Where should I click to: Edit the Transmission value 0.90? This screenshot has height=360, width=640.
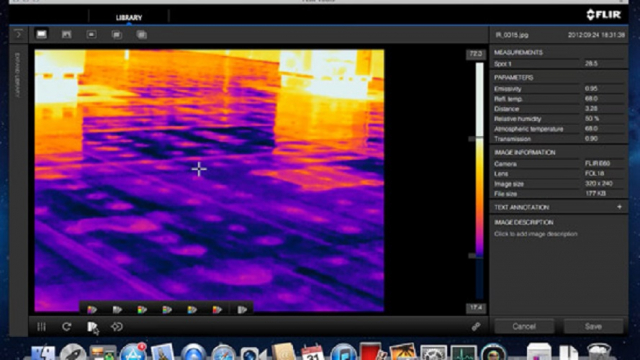tap(591, 139)
